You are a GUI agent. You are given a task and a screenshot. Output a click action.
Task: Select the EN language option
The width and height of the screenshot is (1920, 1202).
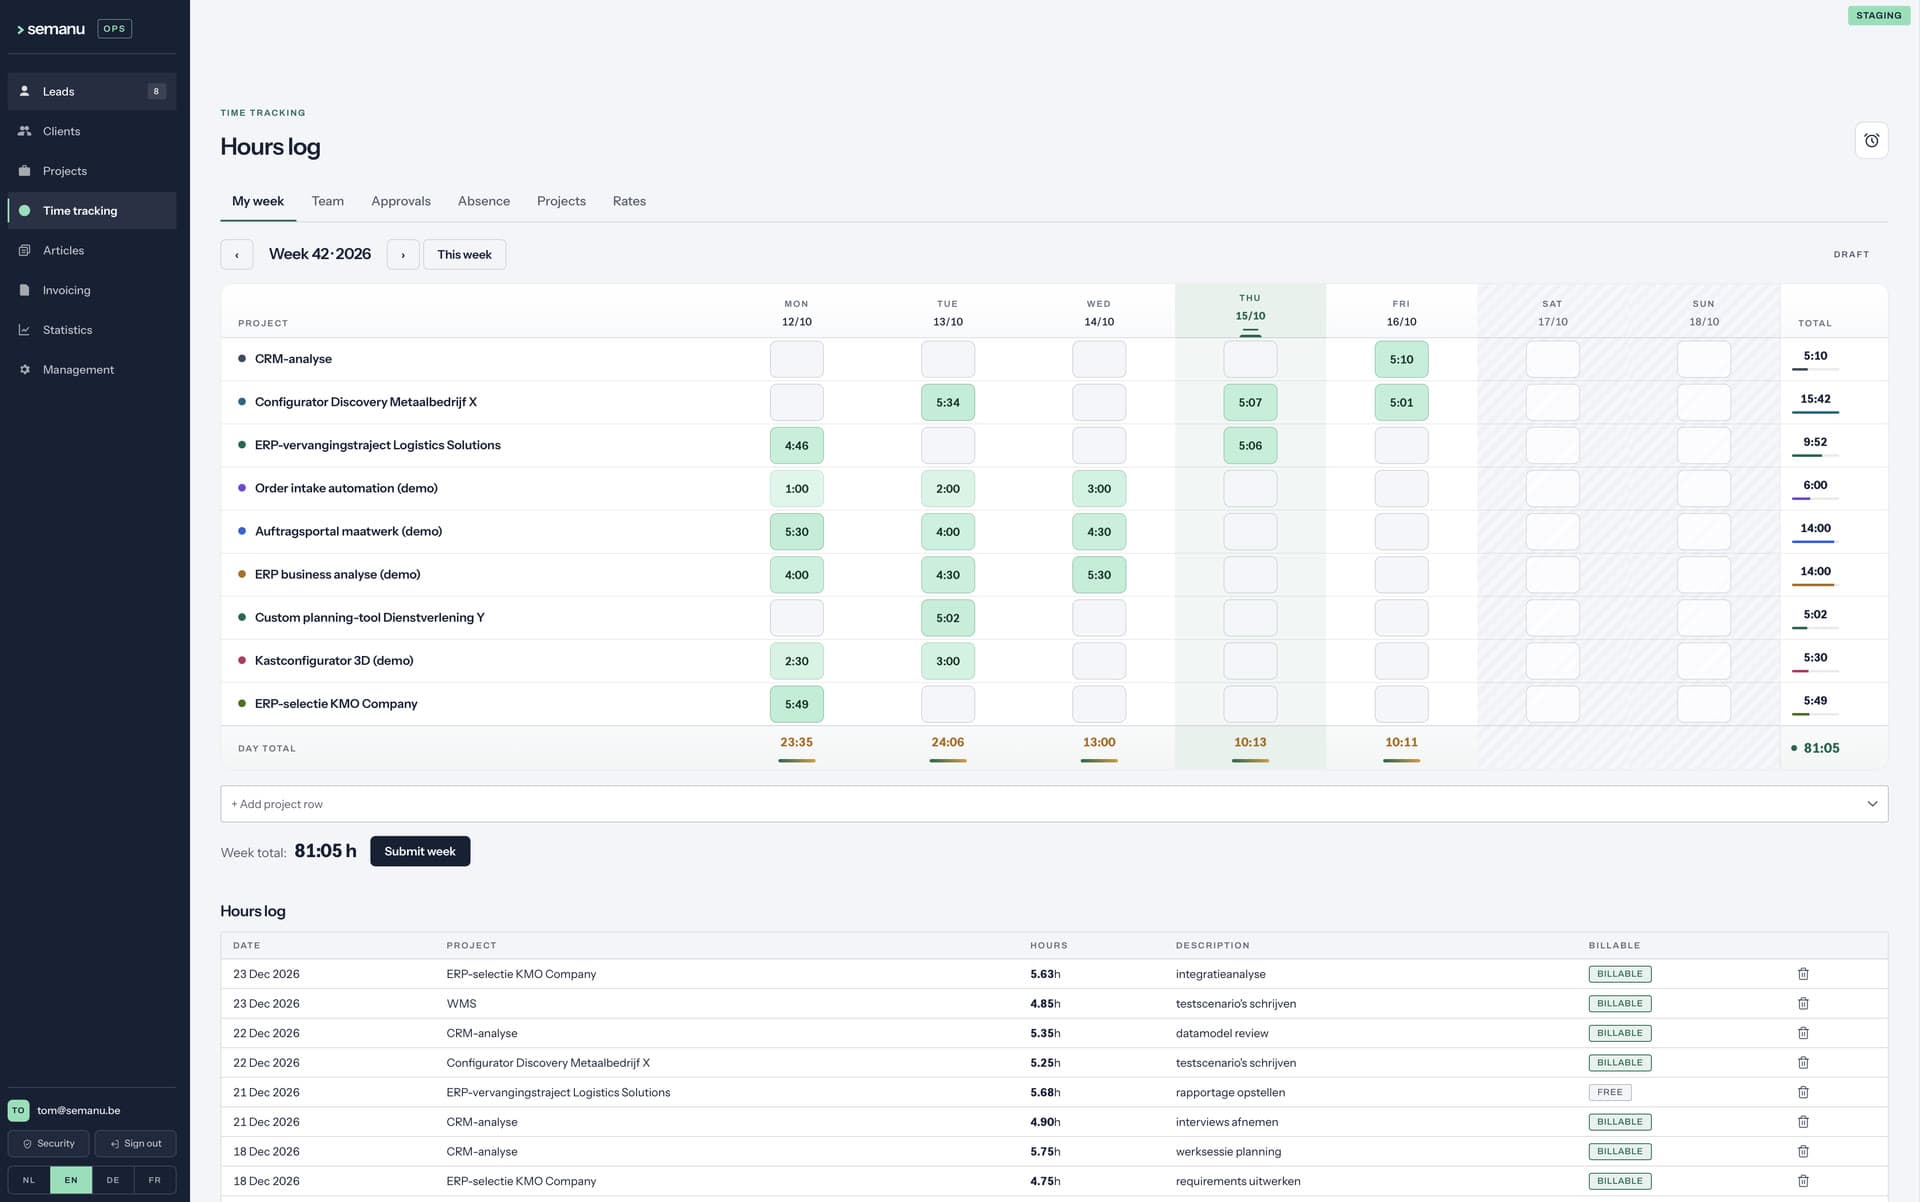tap(71, 1180)
